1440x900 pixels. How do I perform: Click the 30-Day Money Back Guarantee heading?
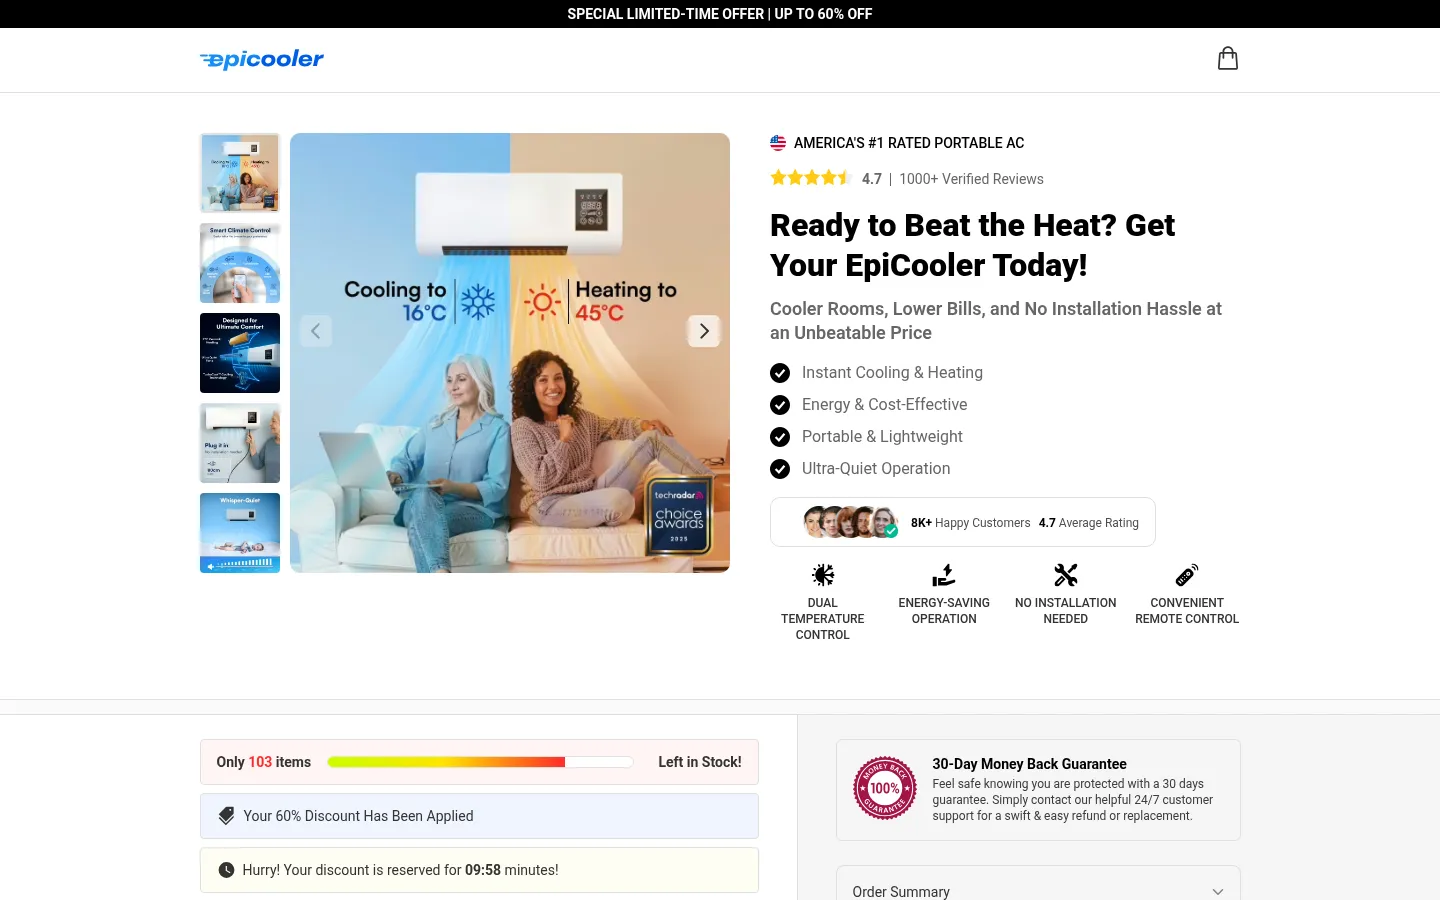(1029, 764)
